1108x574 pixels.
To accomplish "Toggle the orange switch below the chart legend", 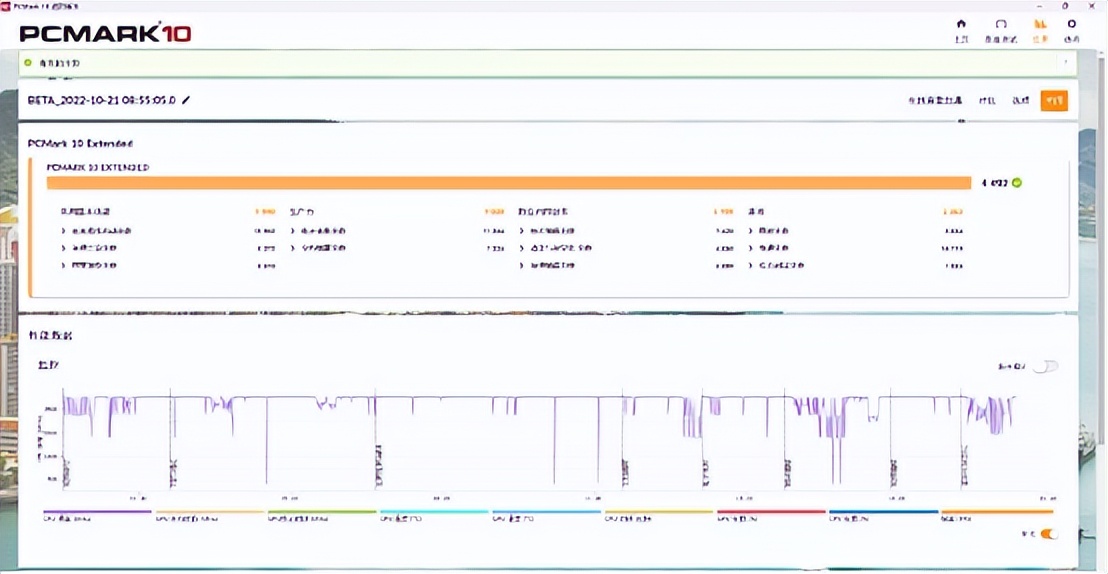I will (x=1049, y=534).
